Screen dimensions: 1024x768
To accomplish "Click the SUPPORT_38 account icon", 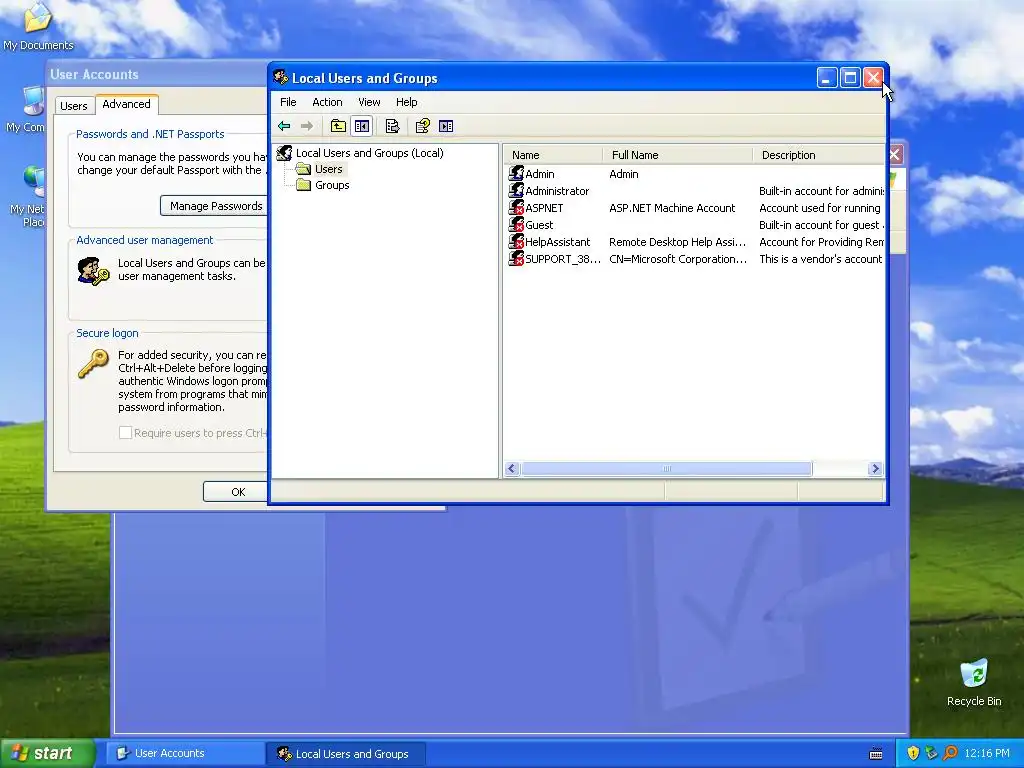I will (517, 259).
